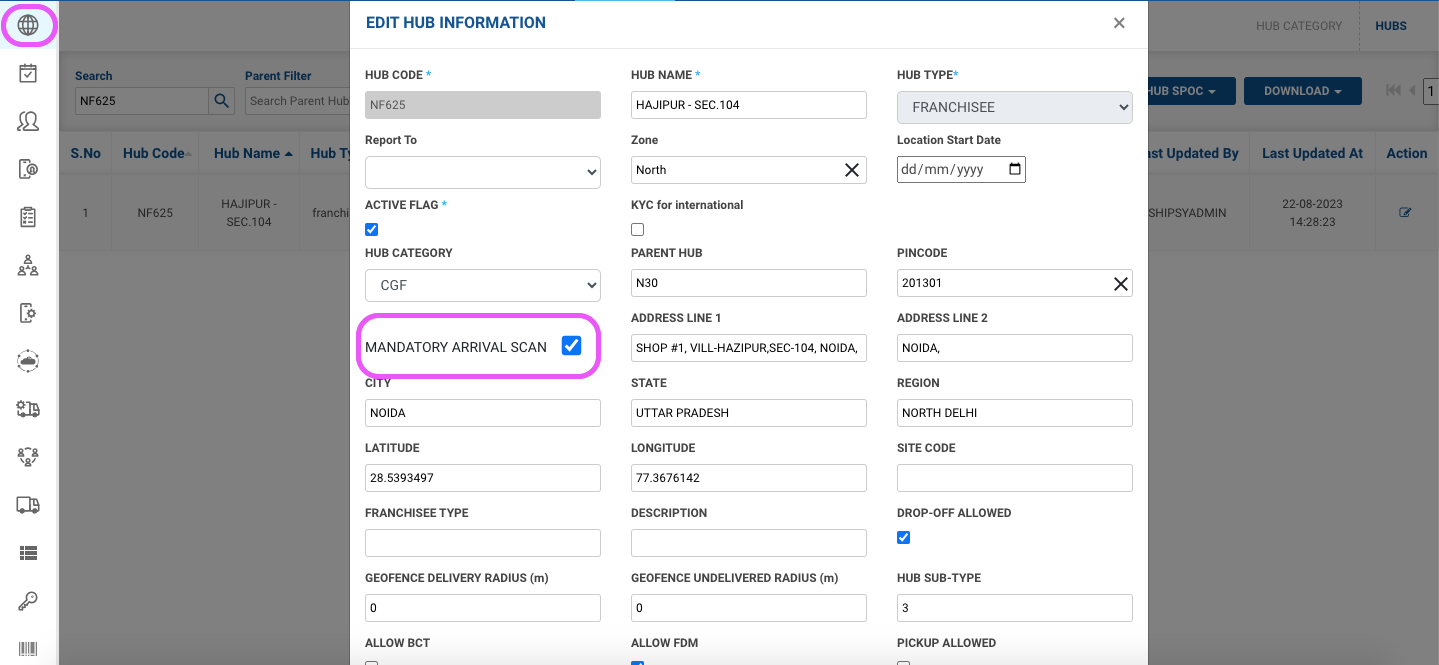Click the delivery truck sidebar icon
1439x665 pixels.
(x=28, y=505)
